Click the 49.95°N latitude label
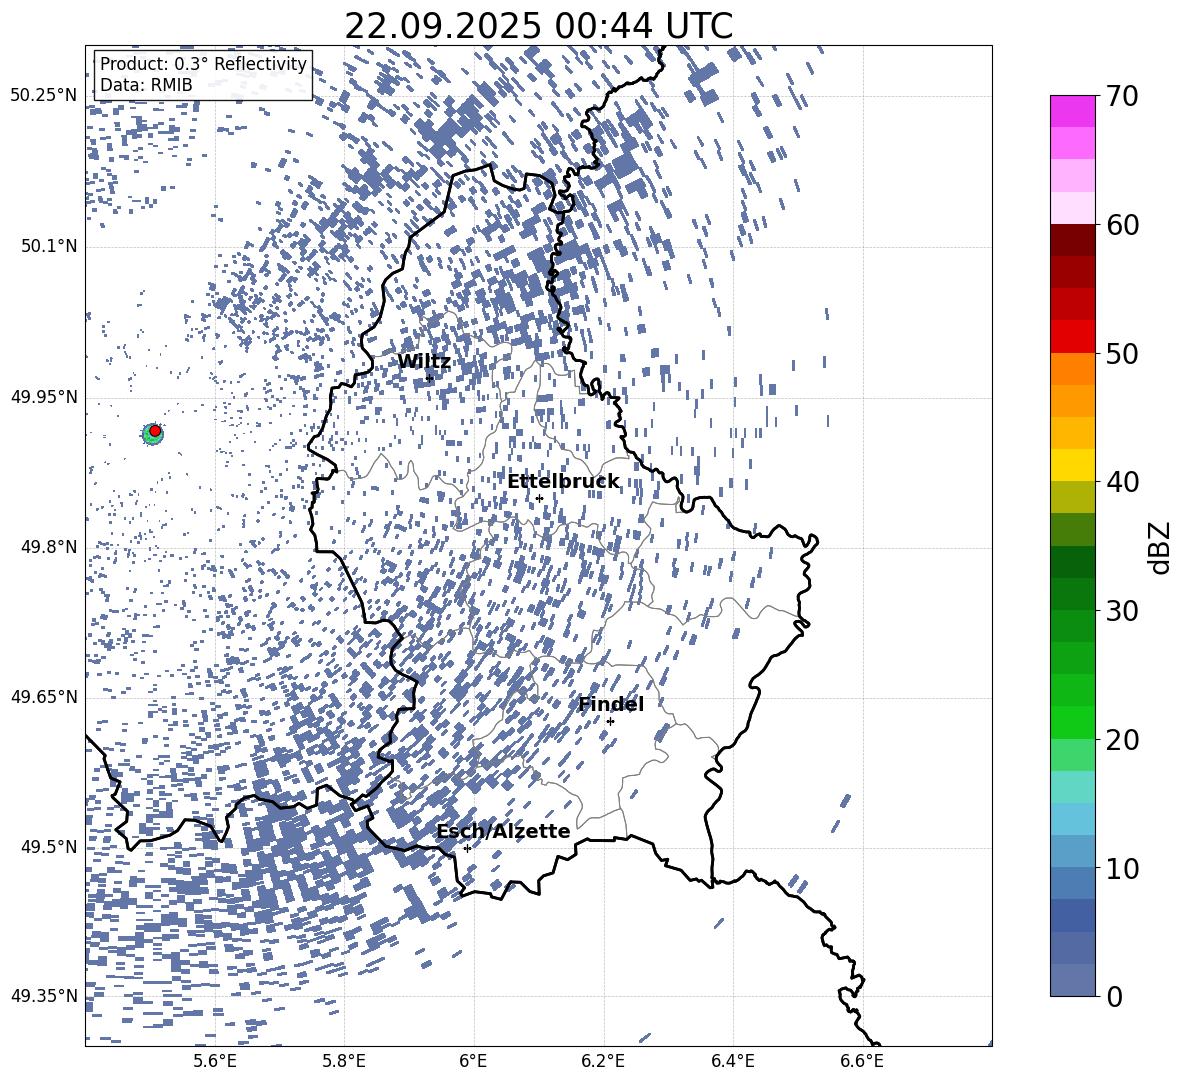Image resolution: width=1184 pixels, height=1081 pixels. tap(44, 396)
